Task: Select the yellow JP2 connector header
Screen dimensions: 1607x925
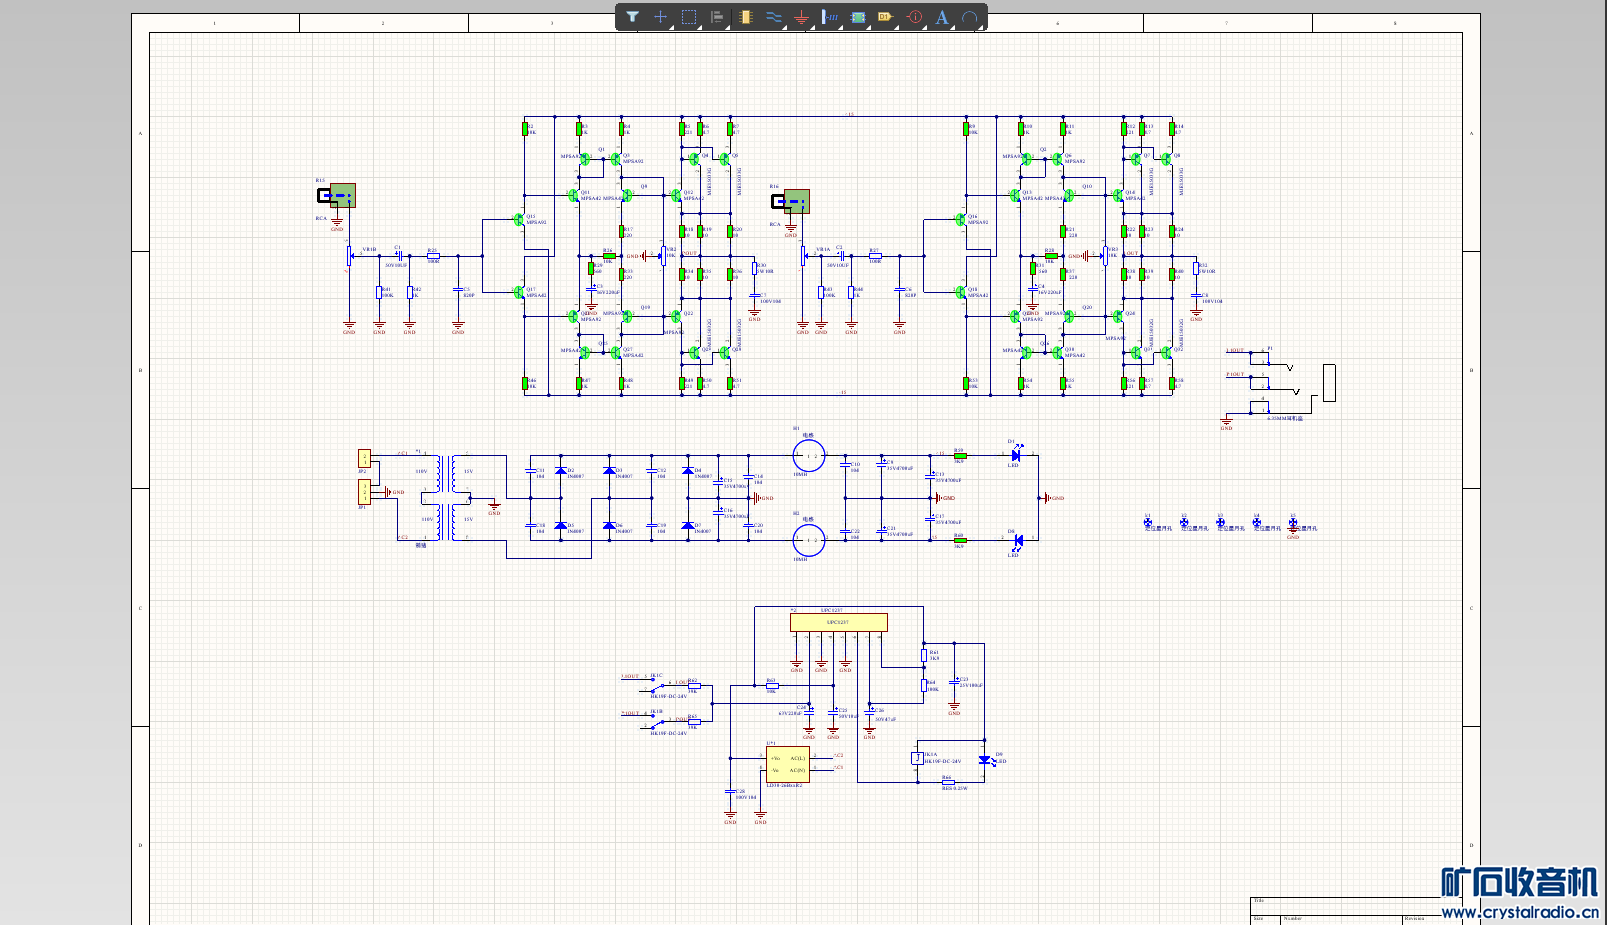Action: [x=364, y=459]
